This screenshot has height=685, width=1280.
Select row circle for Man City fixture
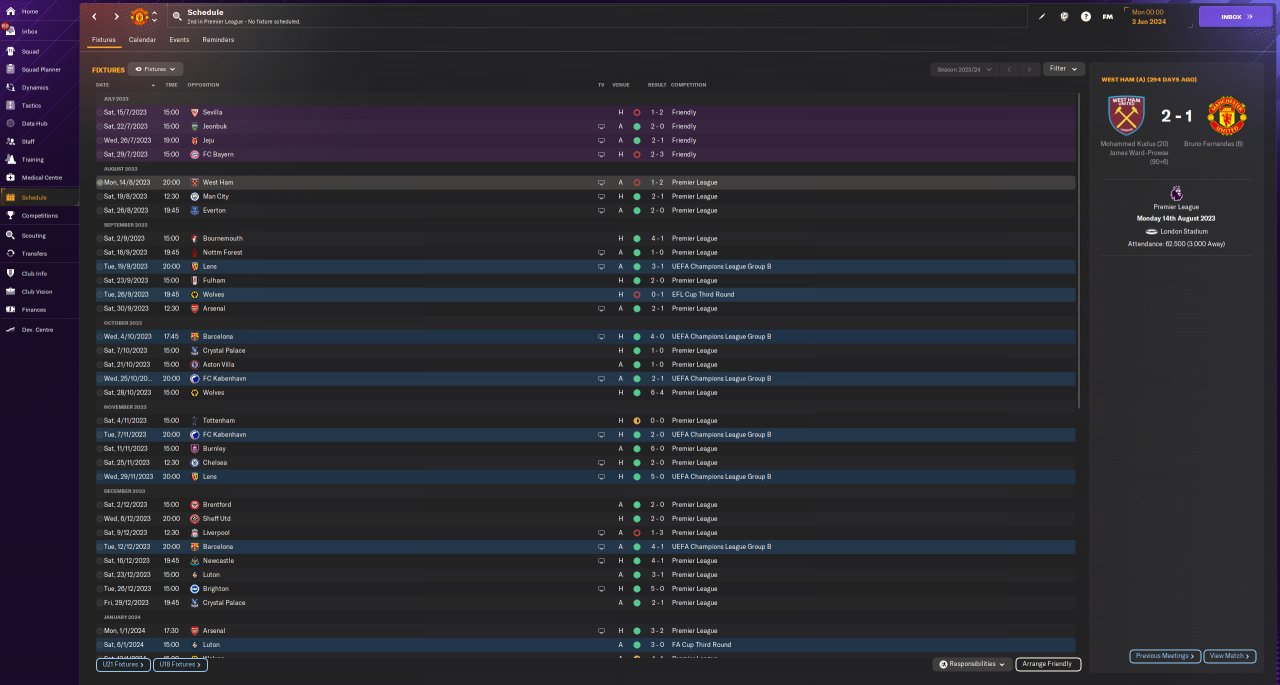[x=100, y=197]
